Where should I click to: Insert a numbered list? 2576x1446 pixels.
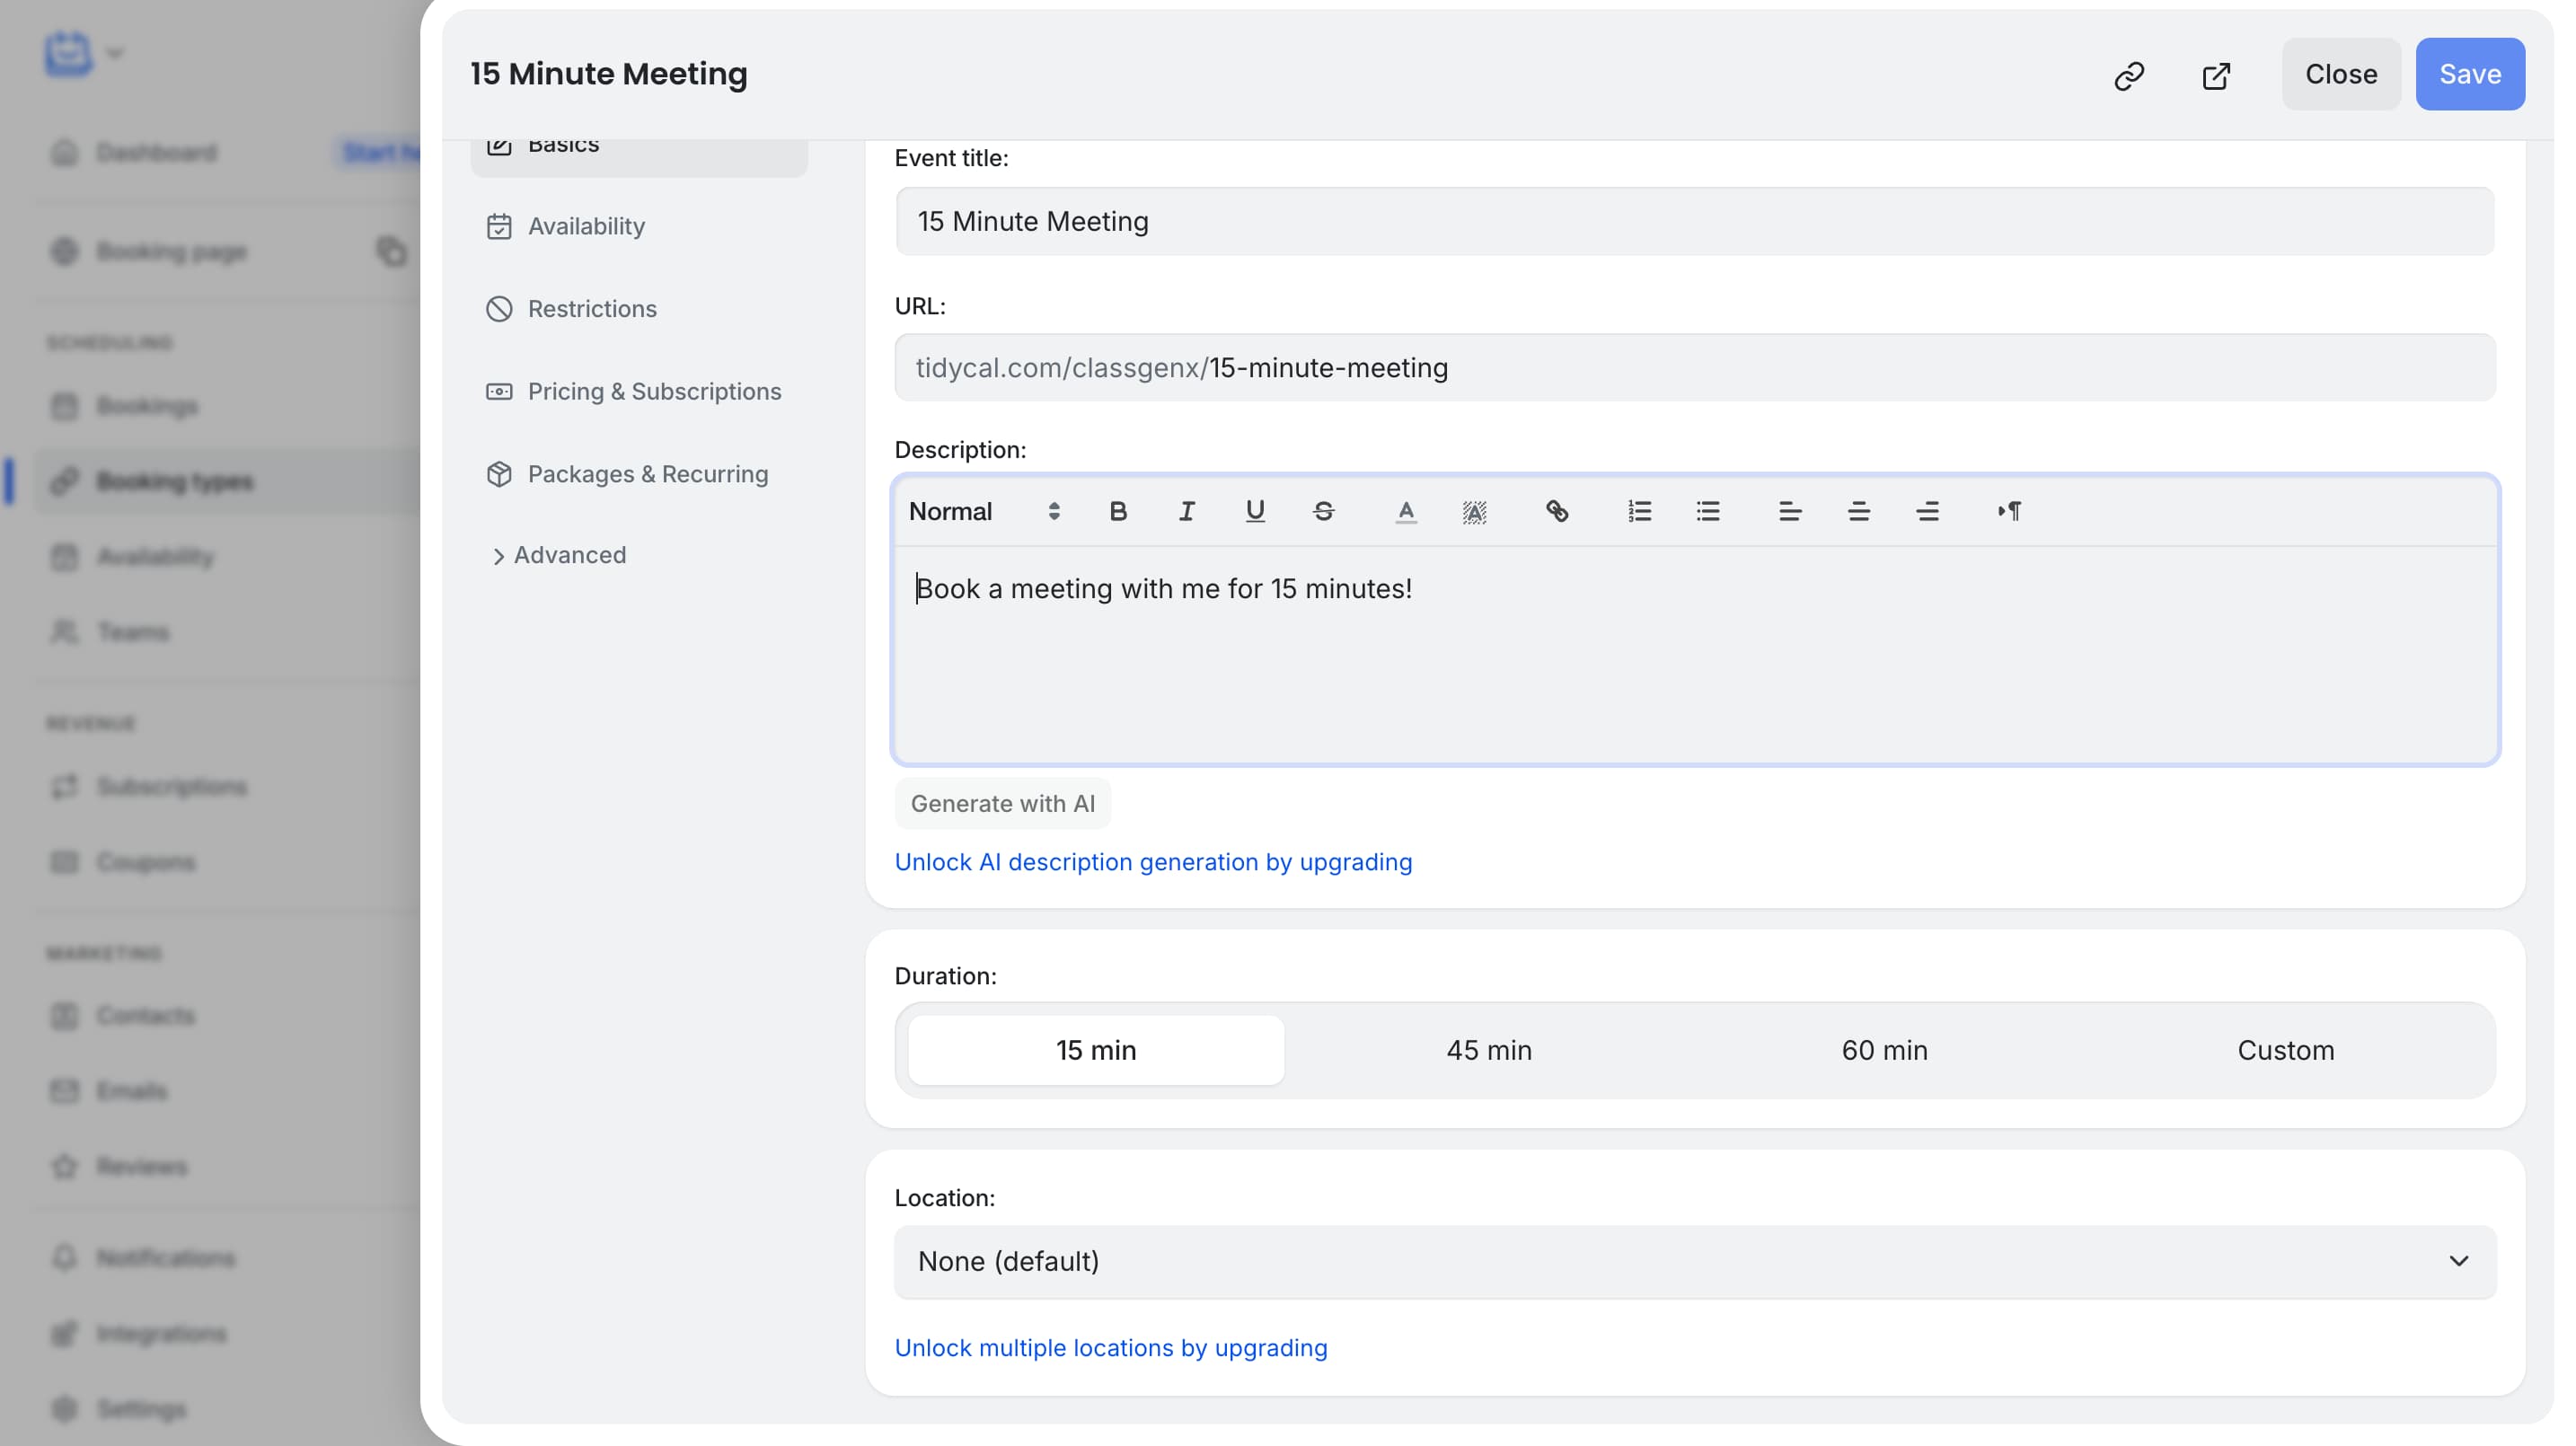coord(1639,512)
